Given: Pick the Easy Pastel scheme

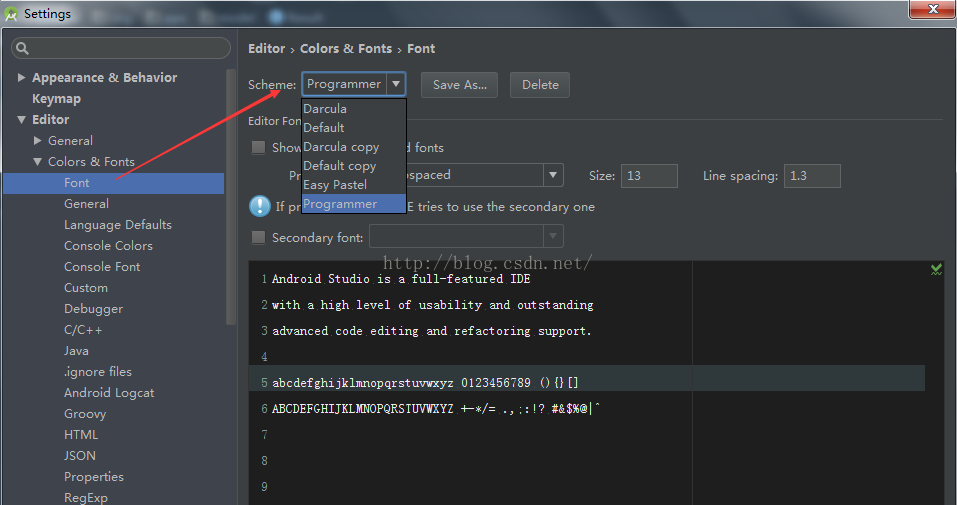Looking at the screenshot, I should (354, 184).
